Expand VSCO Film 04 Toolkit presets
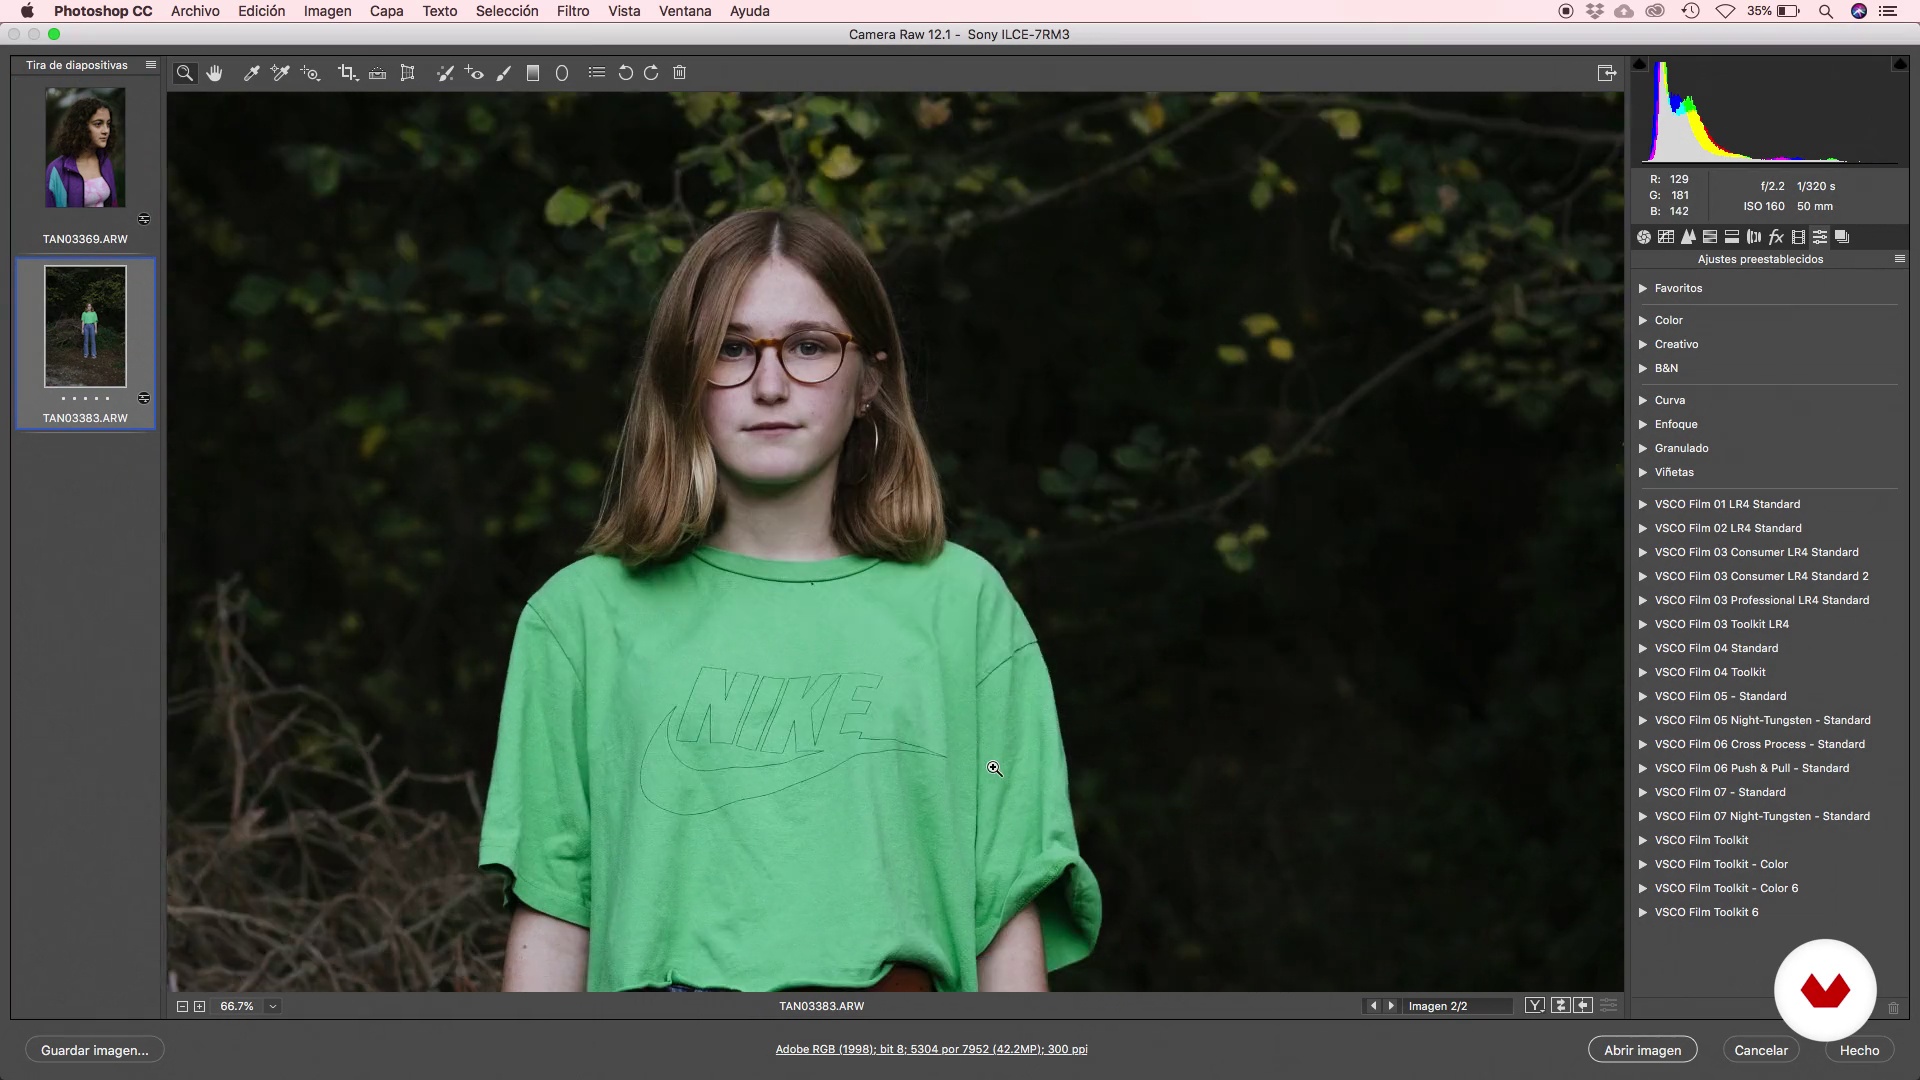 [1643, 672]
